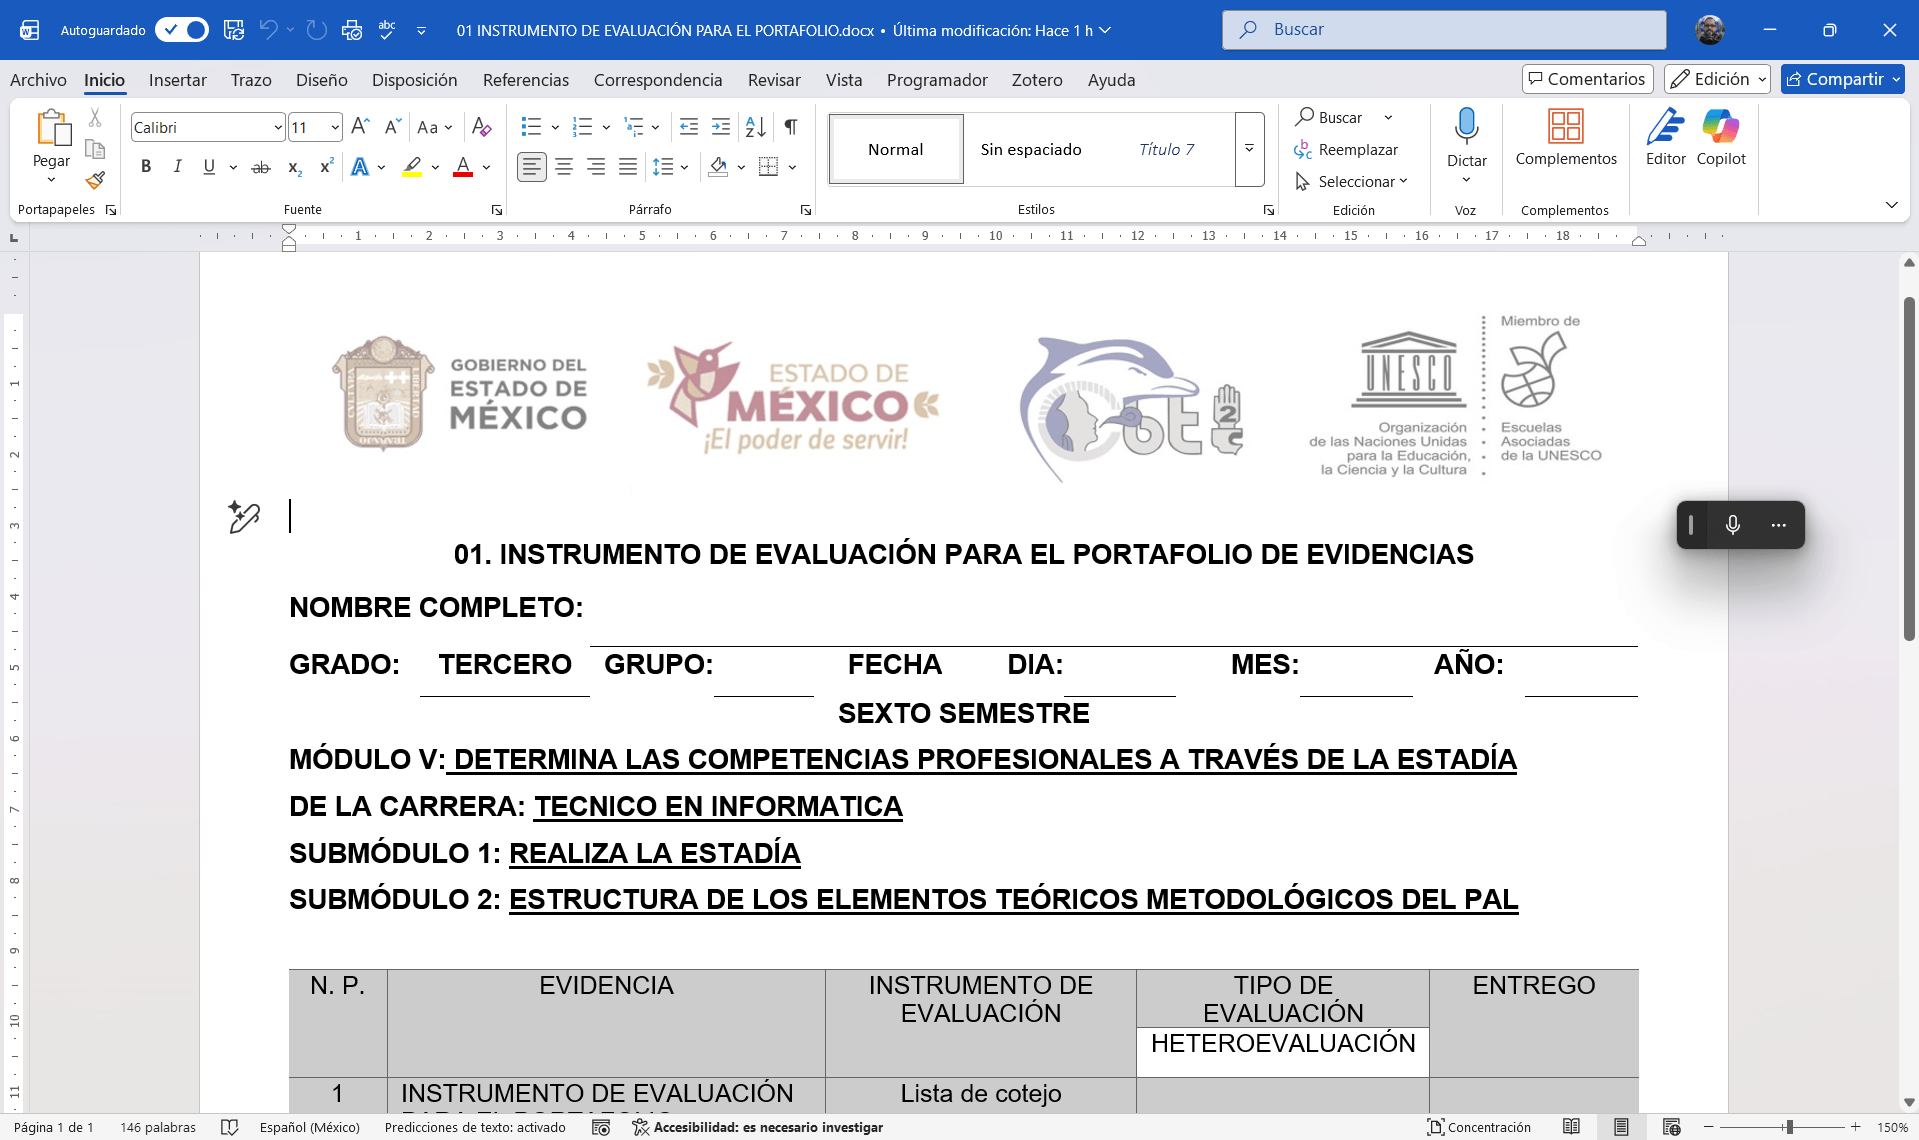
Task: Show paragraph marks
Action: pos(790,127)
